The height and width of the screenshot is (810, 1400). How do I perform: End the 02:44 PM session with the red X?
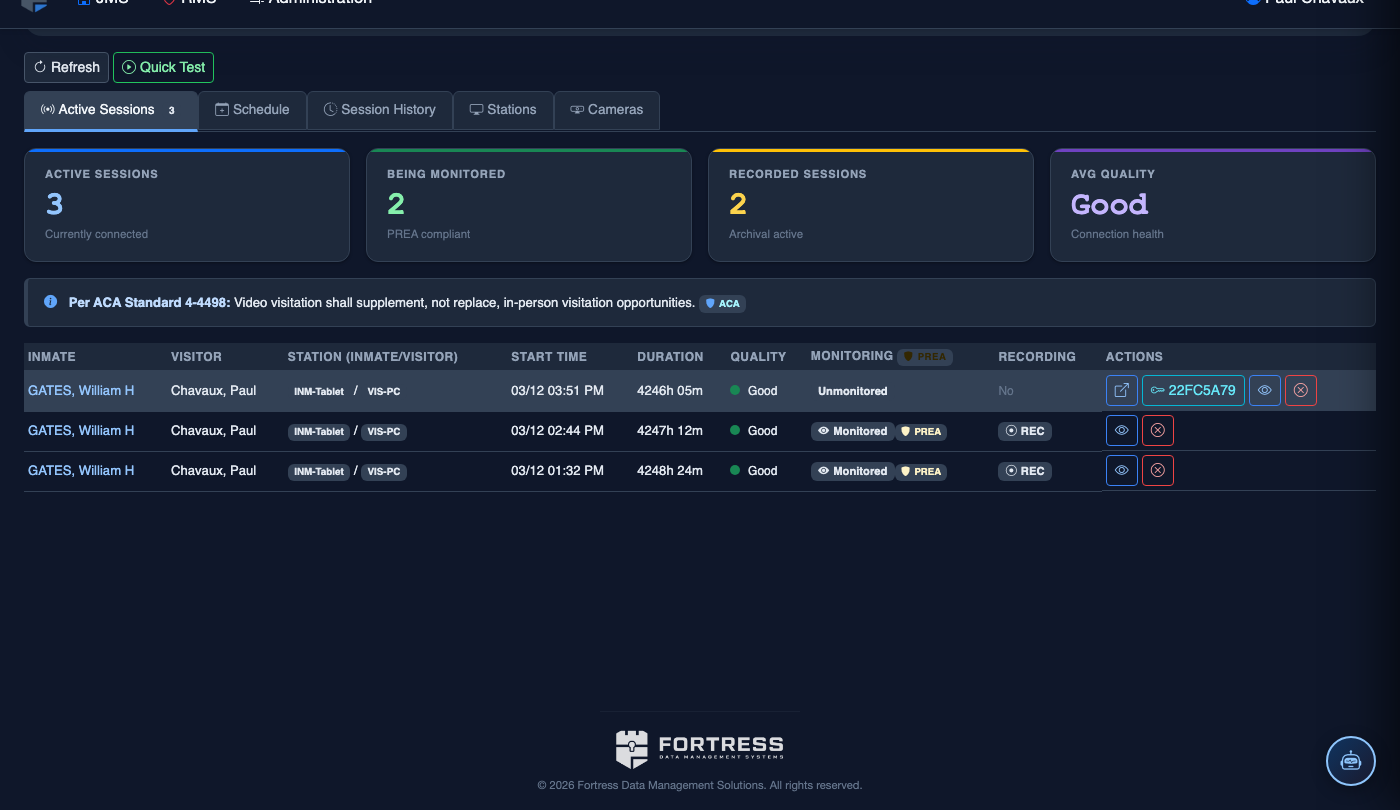pyautogui.click(x=1158, y=430)
